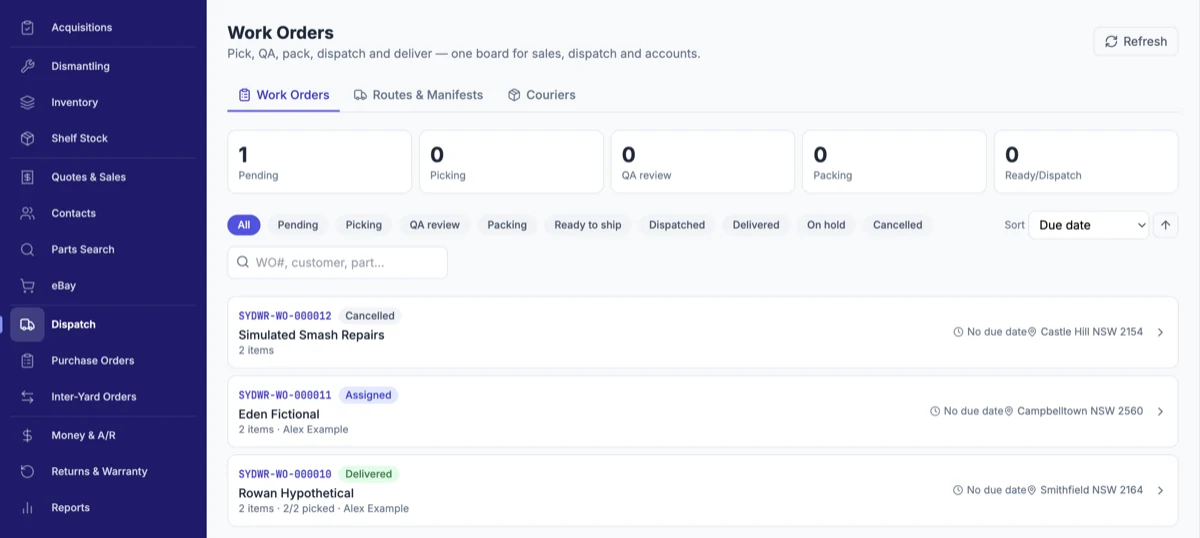This screenshot has height=538, width=1200.
Task: Click the Parts Search magnifier icon
Action: pyautogui.click(x=28, y=249)
